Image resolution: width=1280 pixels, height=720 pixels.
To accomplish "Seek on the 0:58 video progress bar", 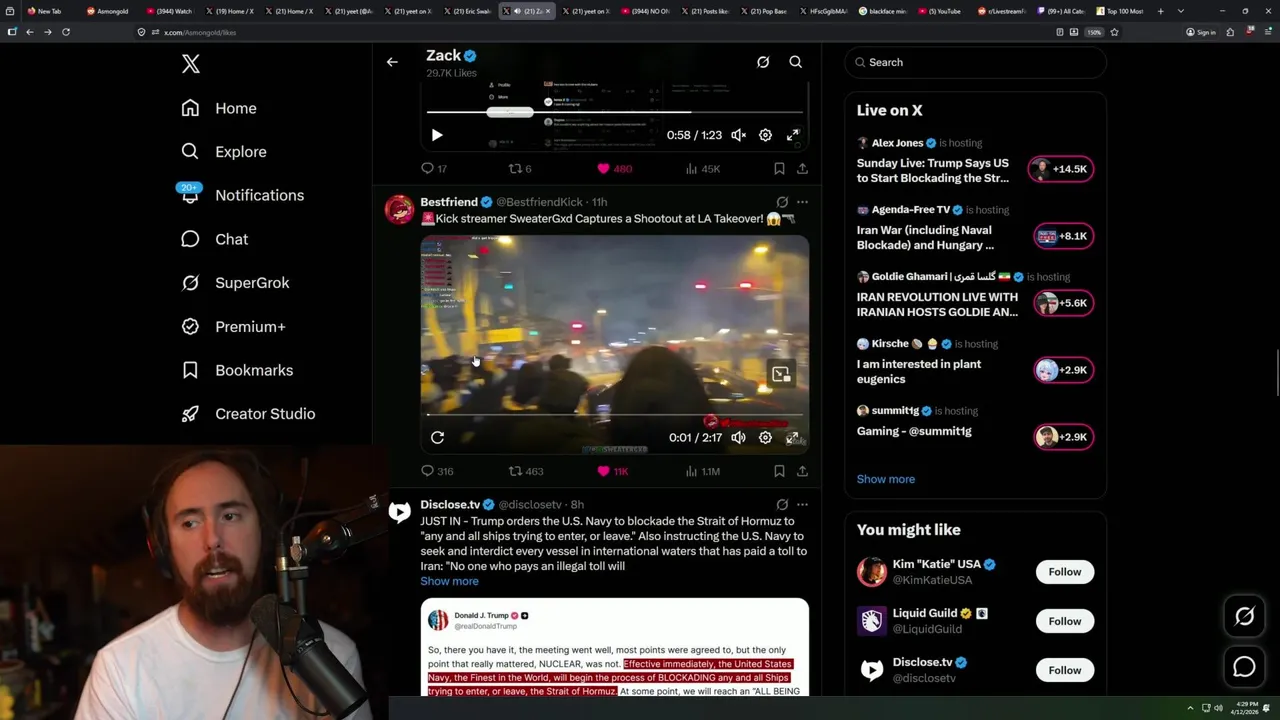I will (x=614, y=113).
